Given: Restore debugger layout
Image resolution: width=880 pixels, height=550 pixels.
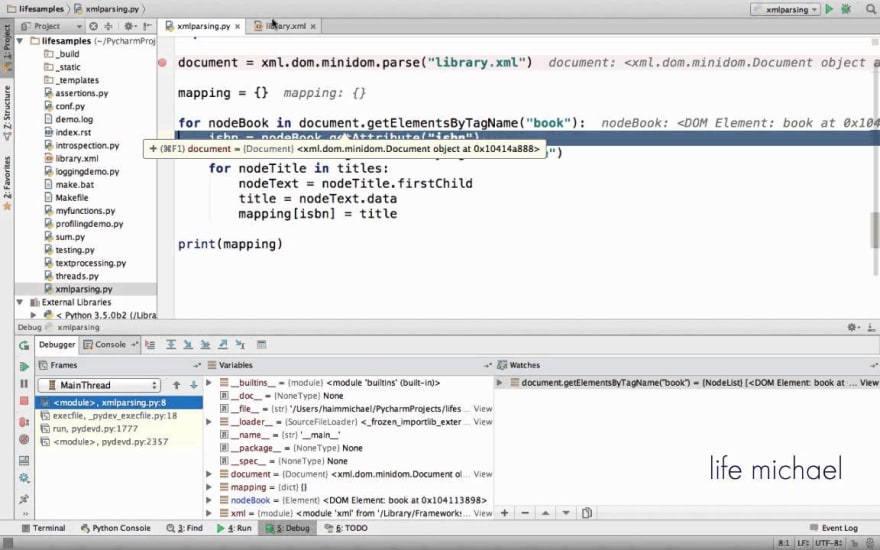Looking at the screenshot, I should [24, 461].
